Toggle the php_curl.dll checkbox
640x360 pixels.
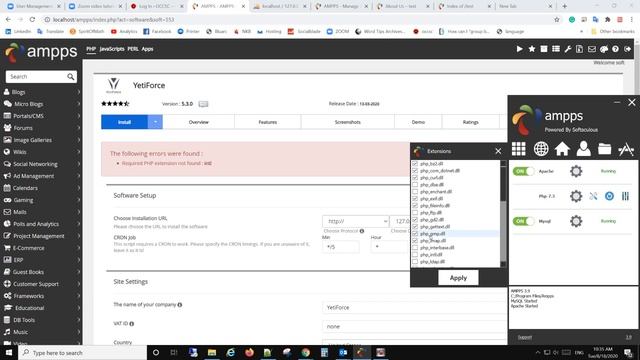(415, 178)
